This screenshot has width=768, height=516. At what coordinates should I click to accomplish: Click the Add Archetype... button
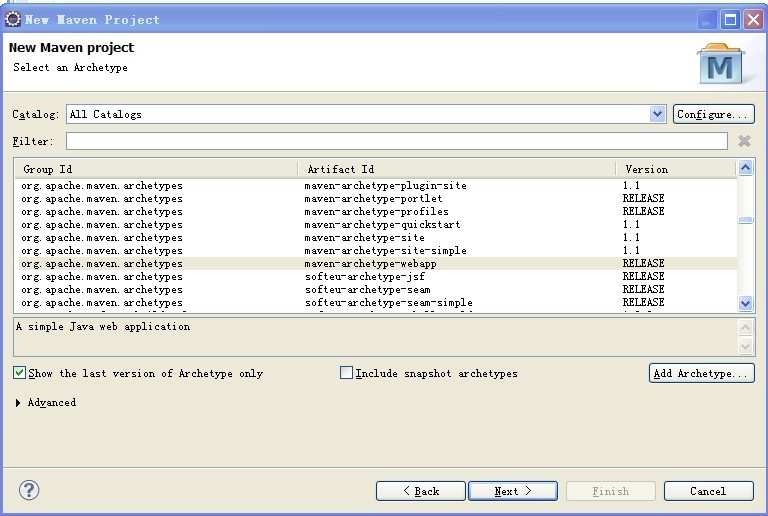[701, 373]
